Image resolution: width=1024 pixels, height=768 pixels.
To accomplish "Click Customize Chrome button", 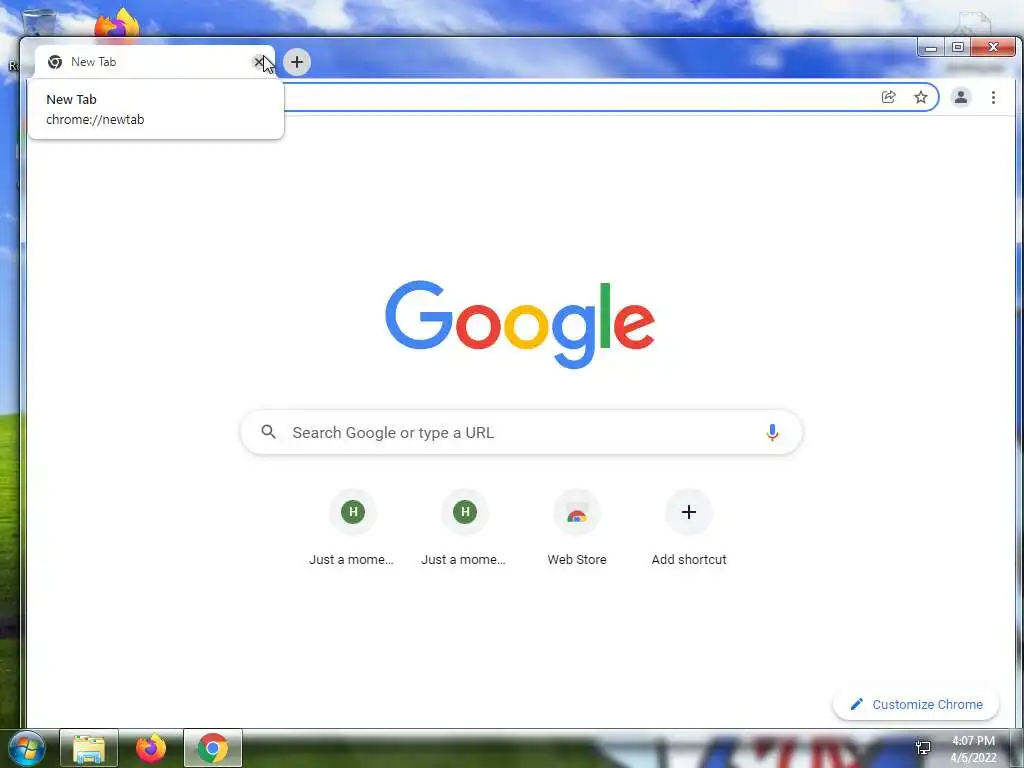I will 916,704.
